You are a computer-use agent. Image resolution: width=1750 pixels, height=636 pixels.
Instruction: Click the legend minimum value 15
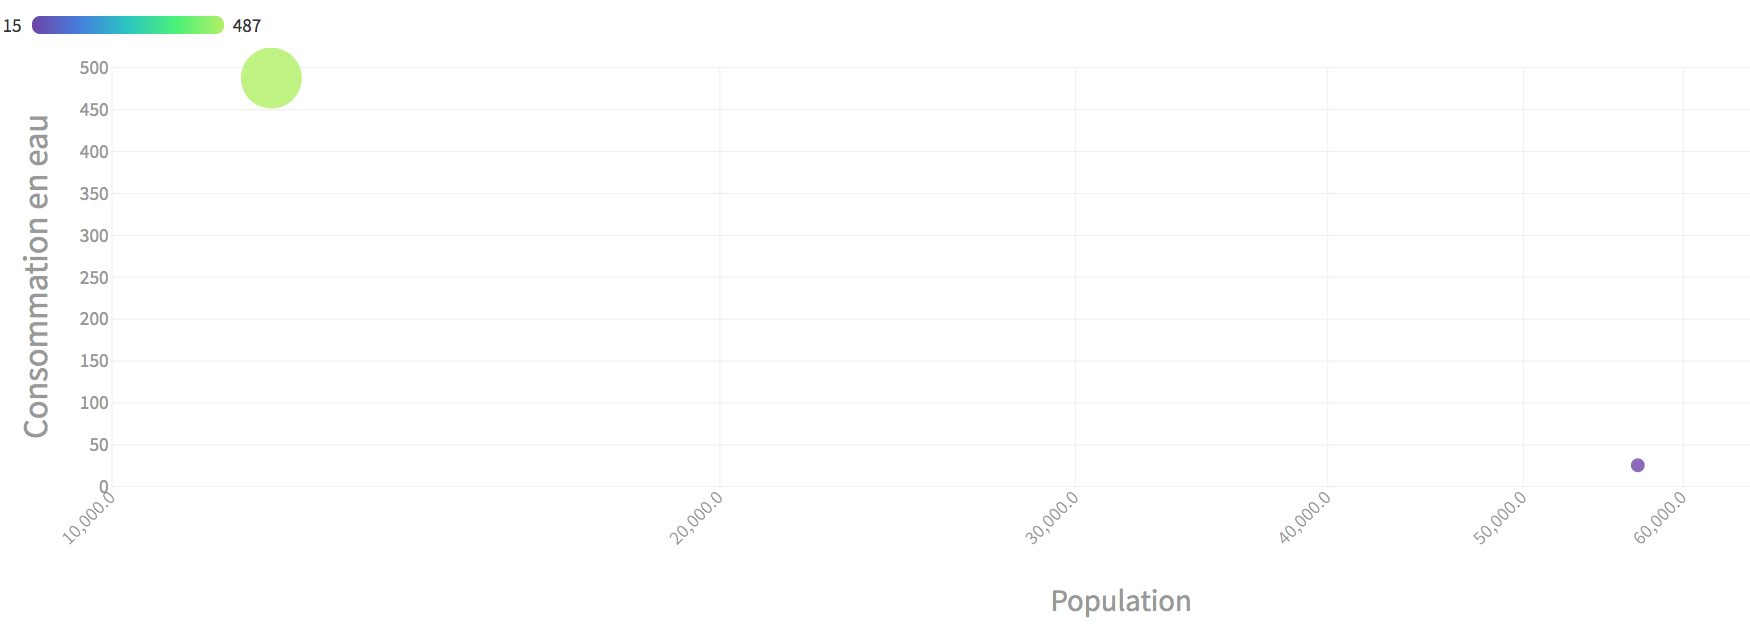[12, 26]
